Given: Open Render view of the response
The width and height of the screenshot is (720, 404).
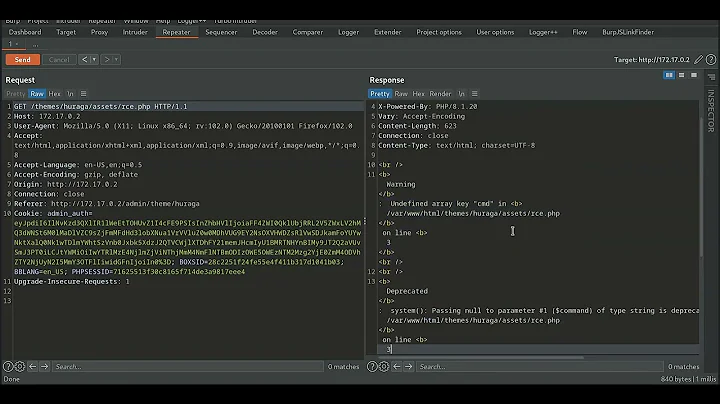Looking at the screenshot, I should (x=440, y=94).
